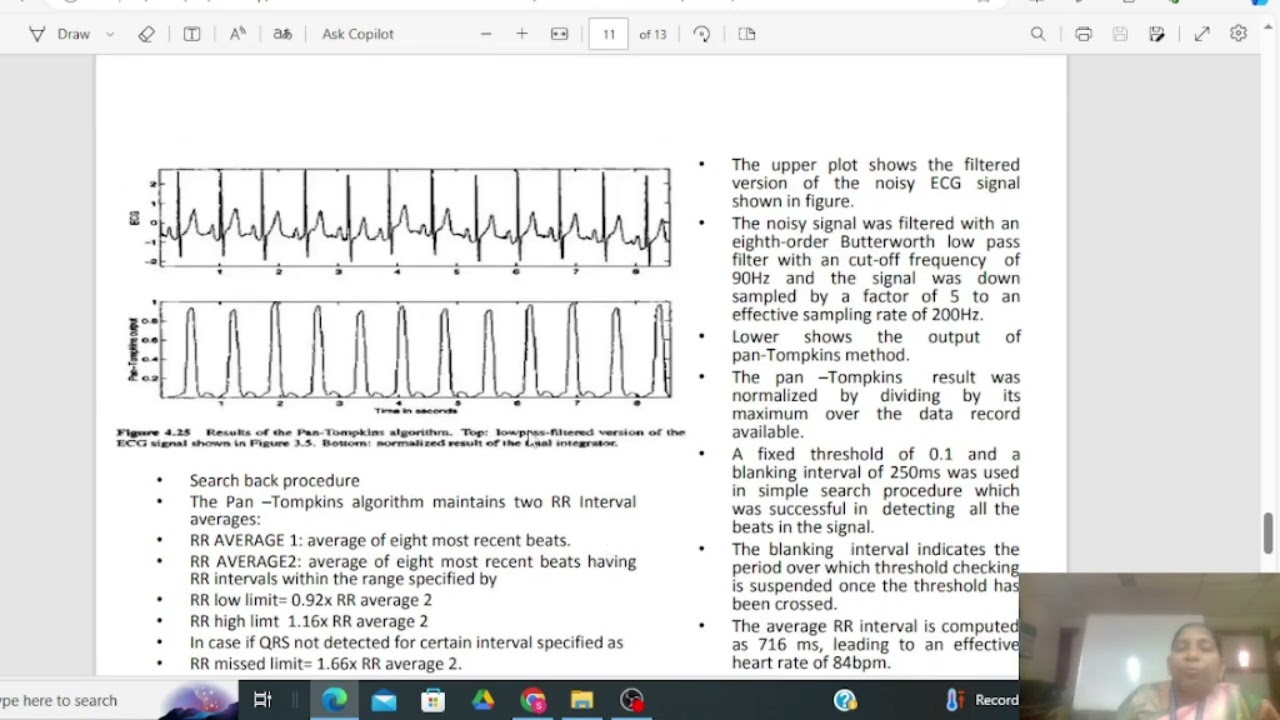Image resolution: width=1280 pixels, height=720 pixels.
Task: Open PDF settings gear icon
Action: pos(1238,34)
